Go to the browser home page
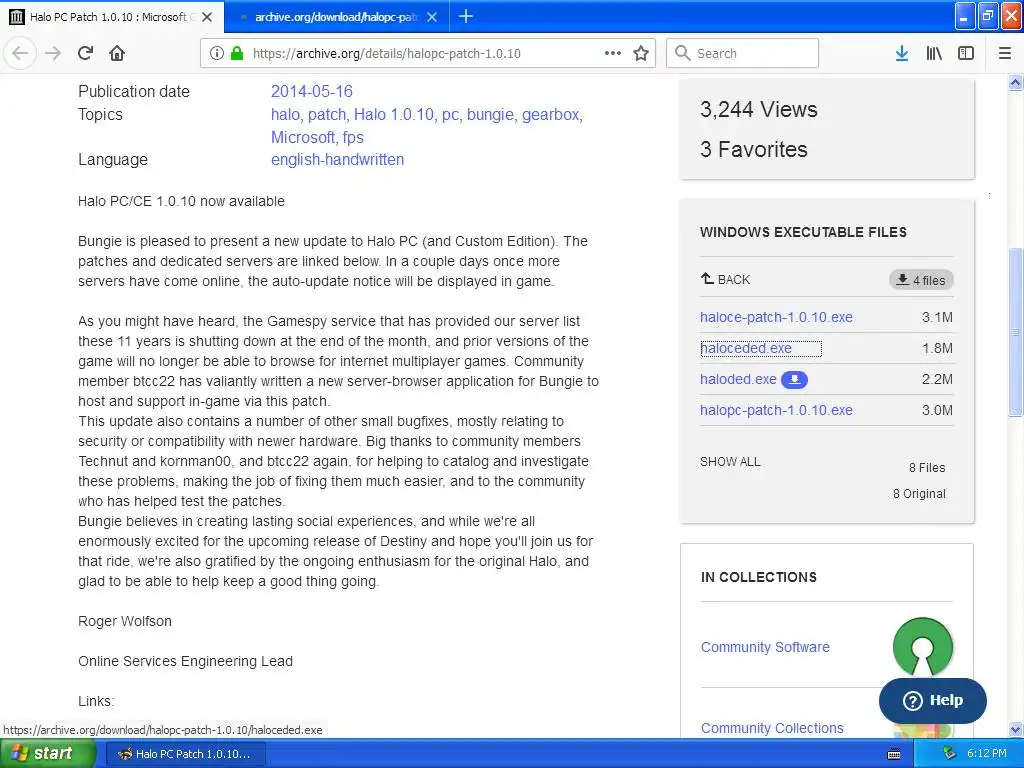Screen dimensions: 1024x768 (x=117, y=53)
